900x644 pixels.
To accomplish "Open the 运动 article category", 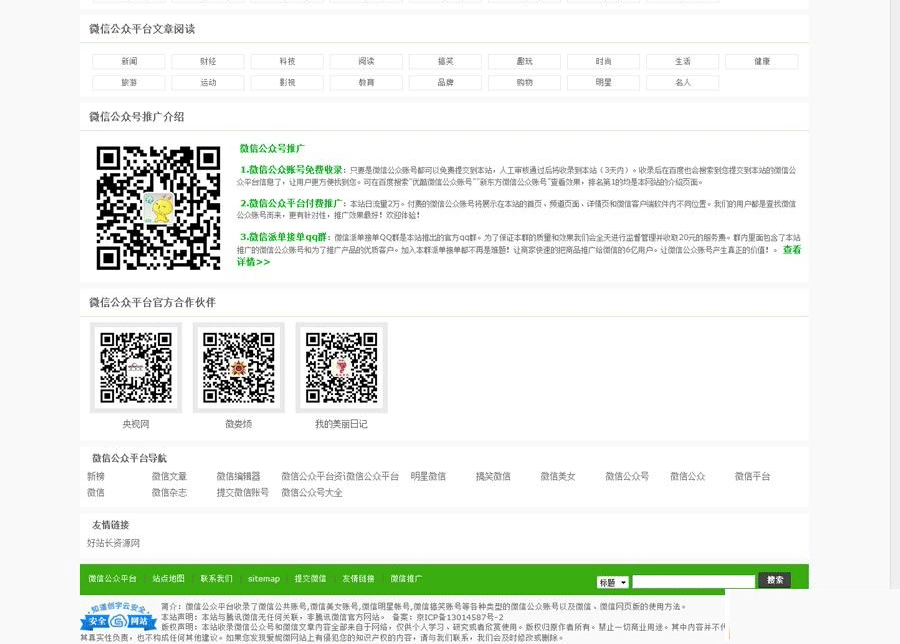I will click(208, 83).
